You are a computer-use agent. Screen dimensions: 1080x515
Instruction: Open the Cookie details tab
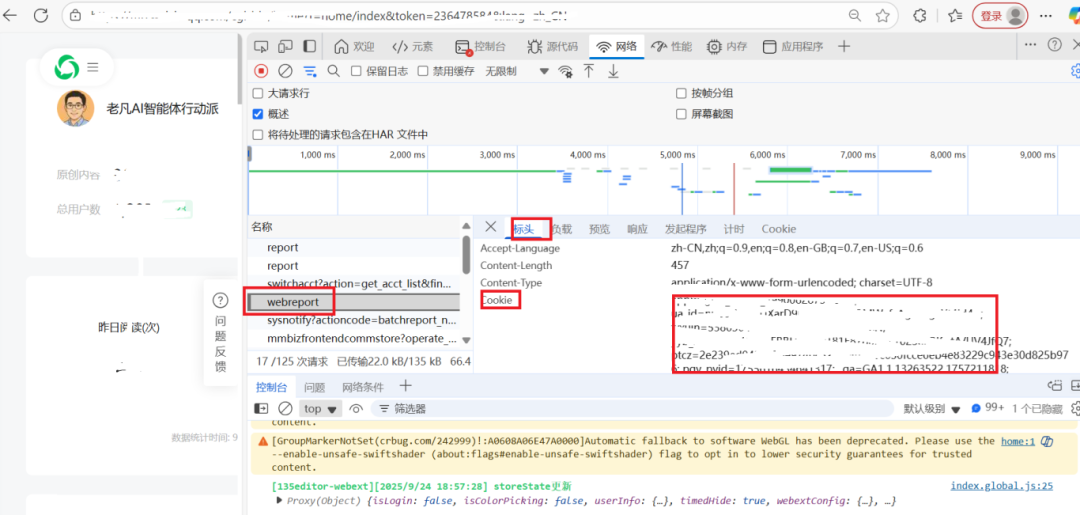point(778,229)
